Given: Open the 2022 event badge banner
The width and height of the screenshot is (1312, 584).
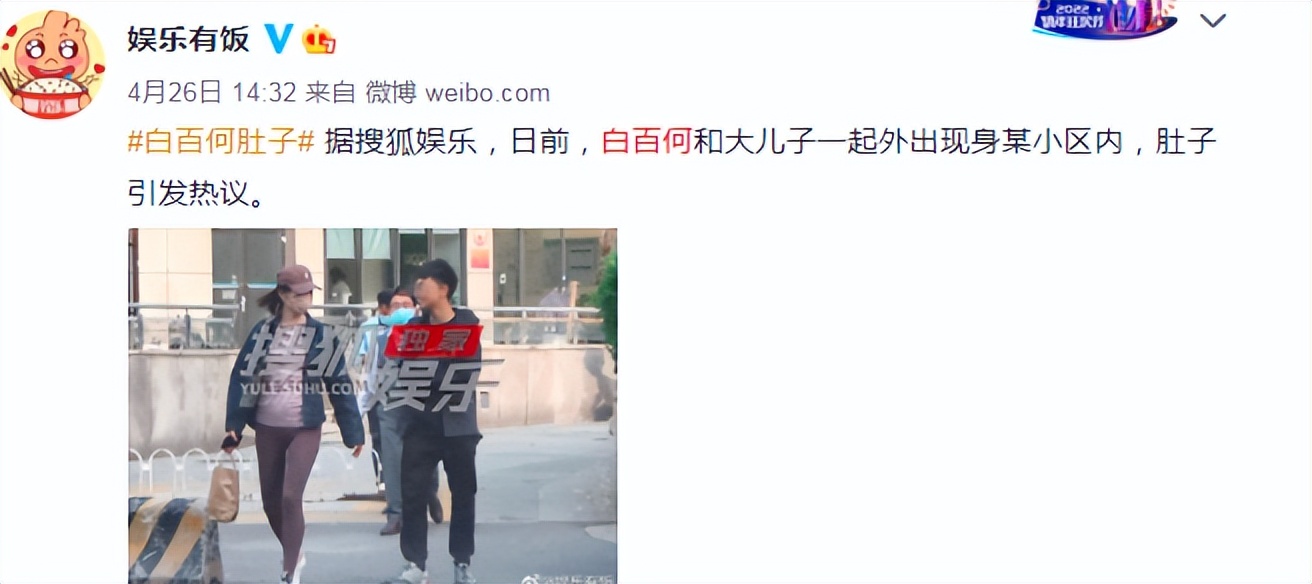Looking at the screenshot, I should (x=1104, y=19).
